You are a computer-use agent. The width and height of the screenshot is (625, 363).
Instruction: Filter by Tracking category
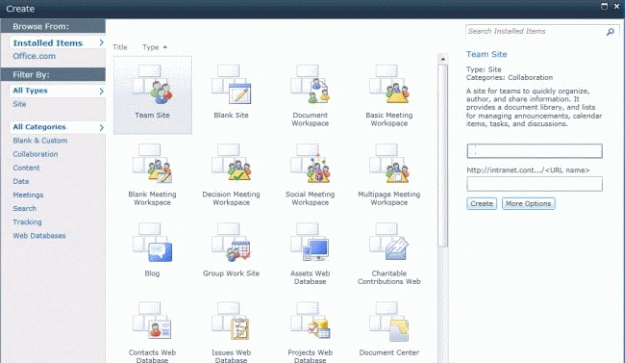[x=27, y=222]
